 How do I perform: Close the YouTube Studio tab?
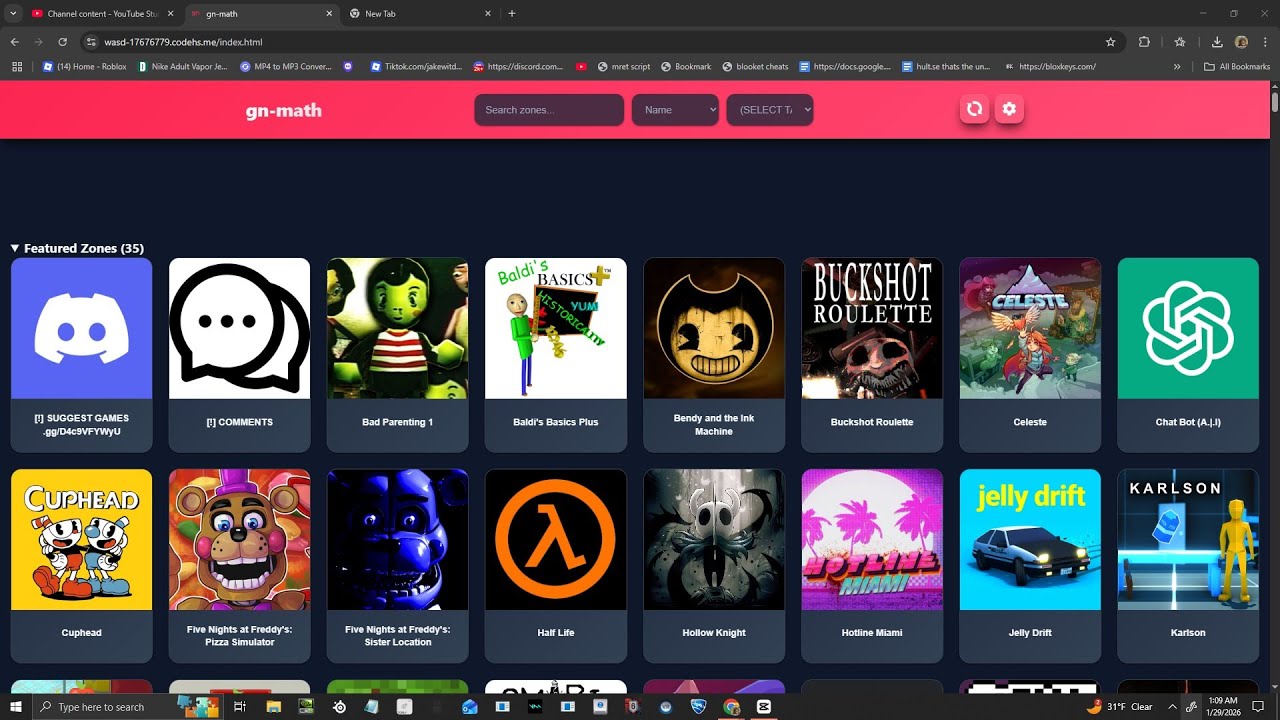pos(170,14)
